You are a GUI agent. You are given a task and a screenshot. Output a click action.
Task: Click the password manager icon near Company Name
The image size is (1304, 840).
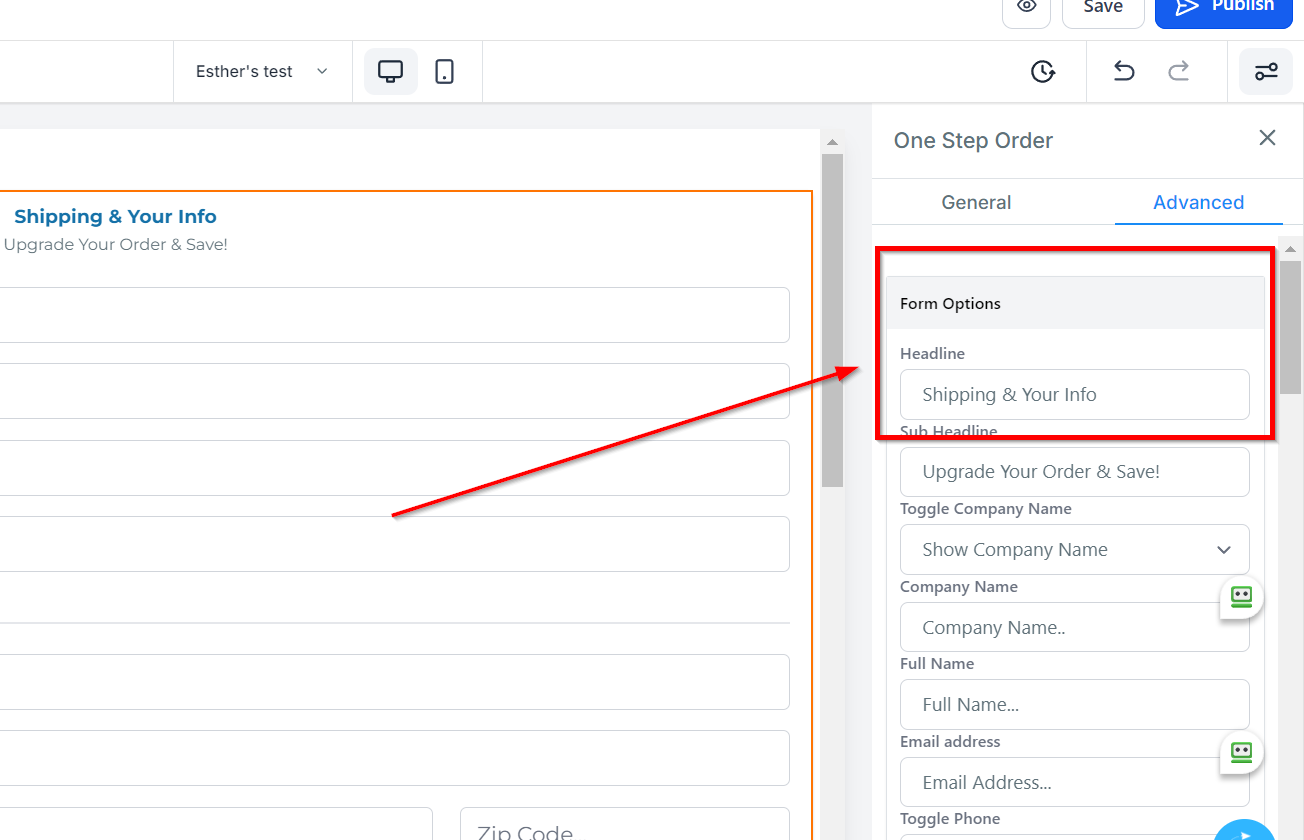pos(1241,597)
